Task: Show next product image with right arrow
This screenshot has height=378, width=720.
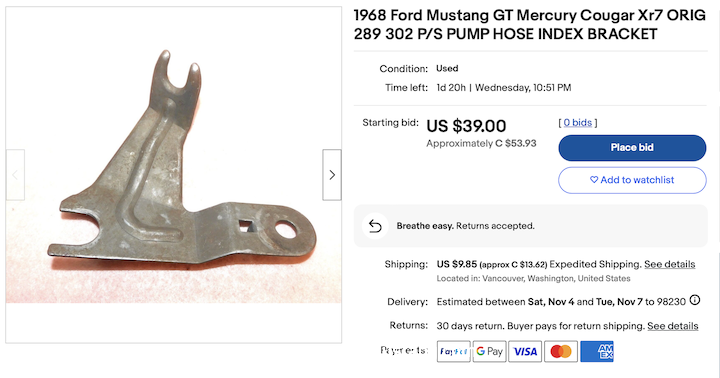Action: (332, 175)
